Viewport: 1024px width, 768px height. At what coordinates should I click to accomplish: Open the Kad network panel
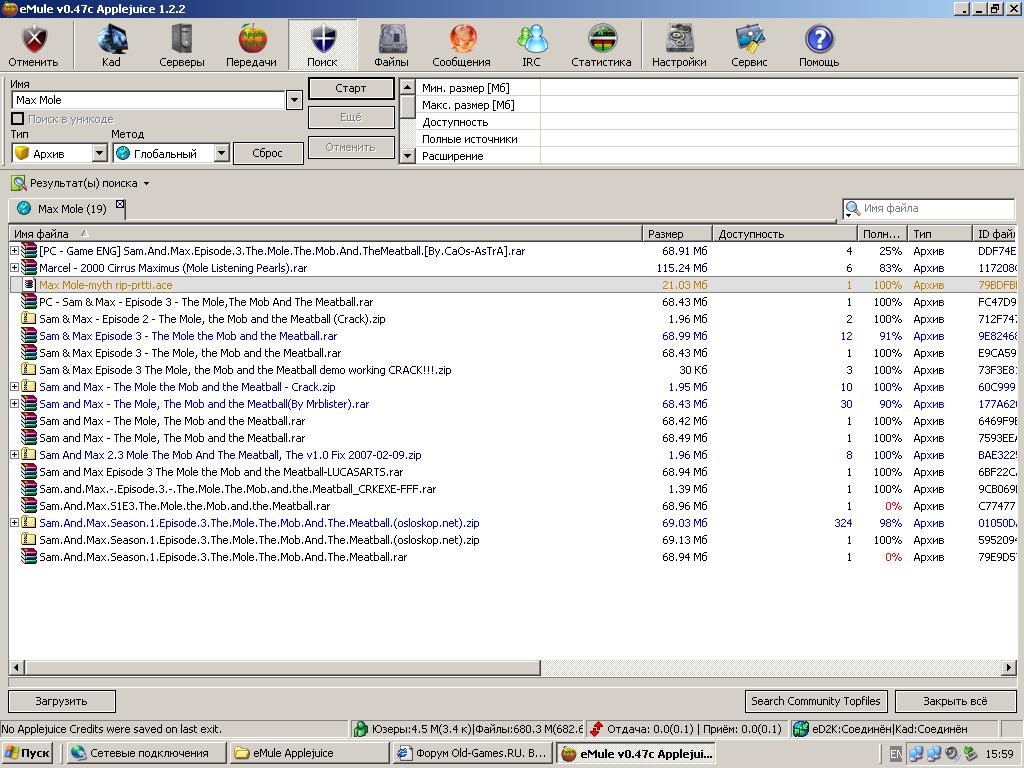tap(111, 46)
